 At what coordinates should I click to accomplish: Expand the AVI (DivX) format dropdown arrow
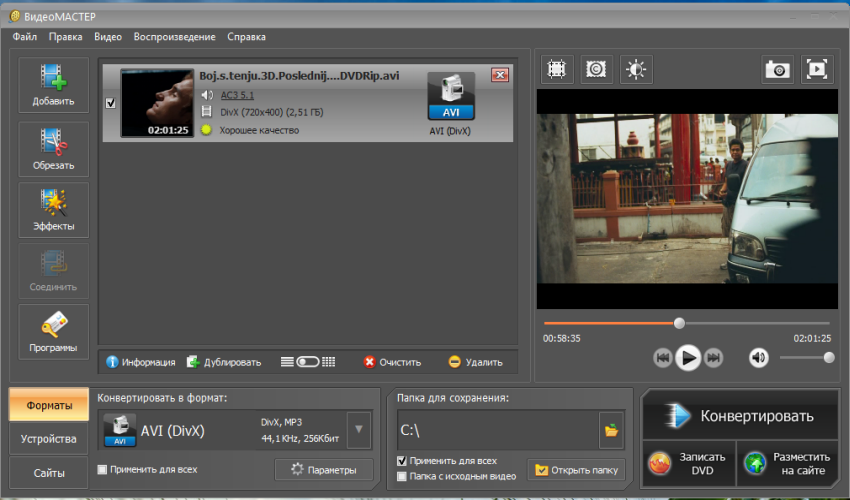point(359,430)
